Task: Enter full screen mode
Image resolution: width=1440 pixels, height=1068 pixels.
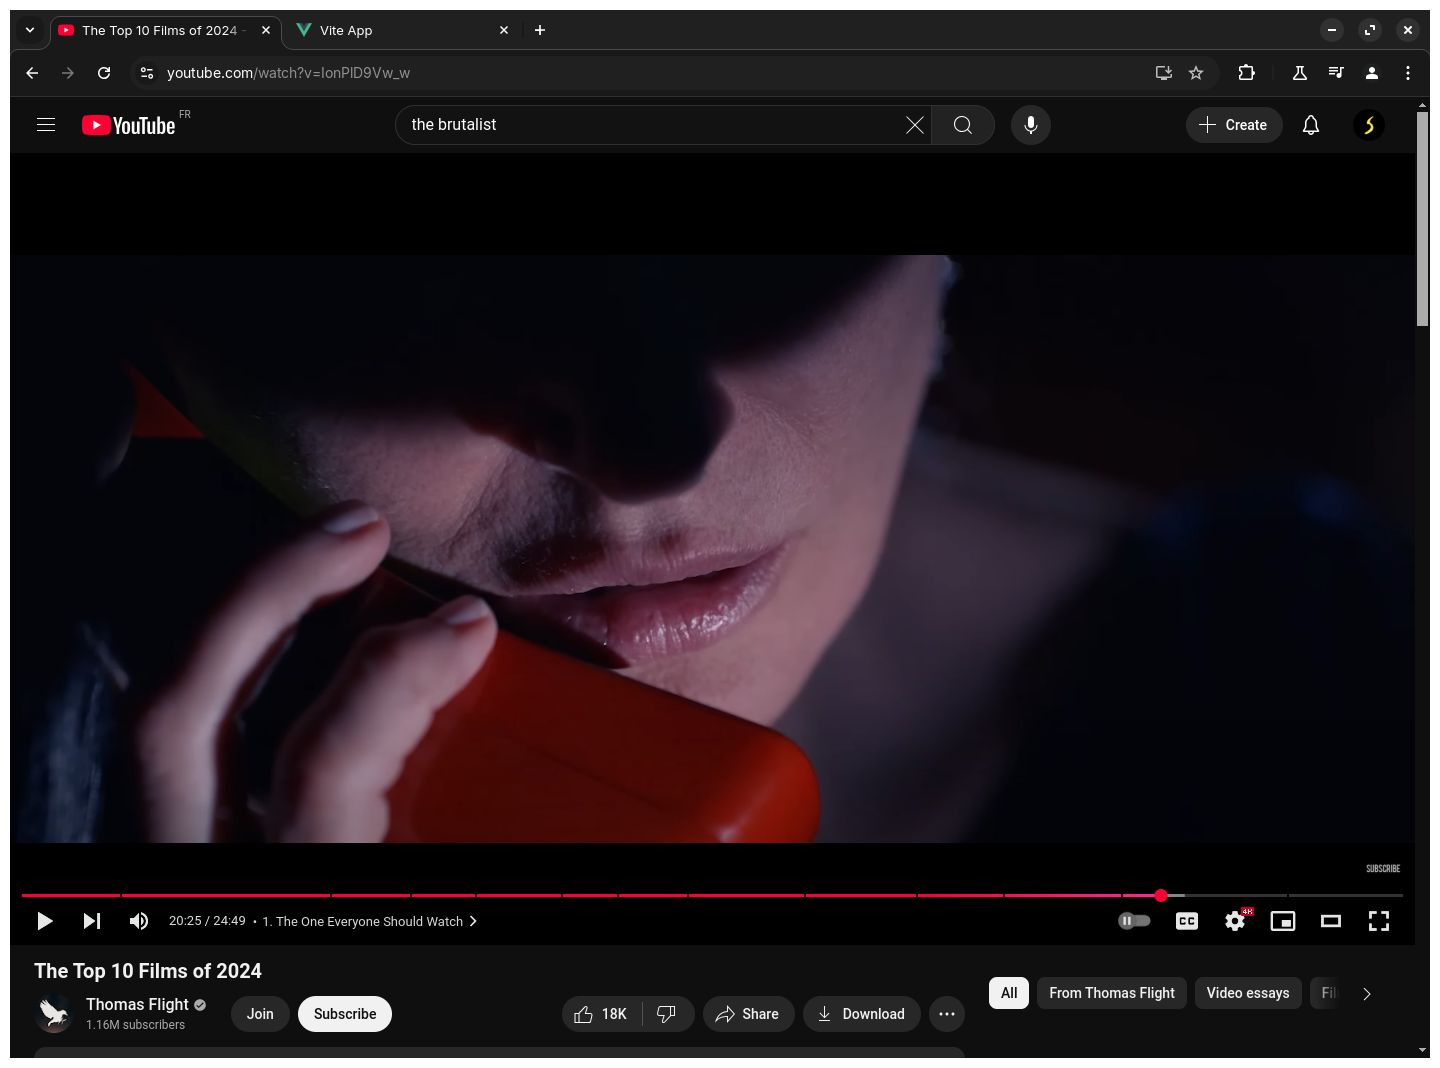Action: click(x=1378, y=921)
